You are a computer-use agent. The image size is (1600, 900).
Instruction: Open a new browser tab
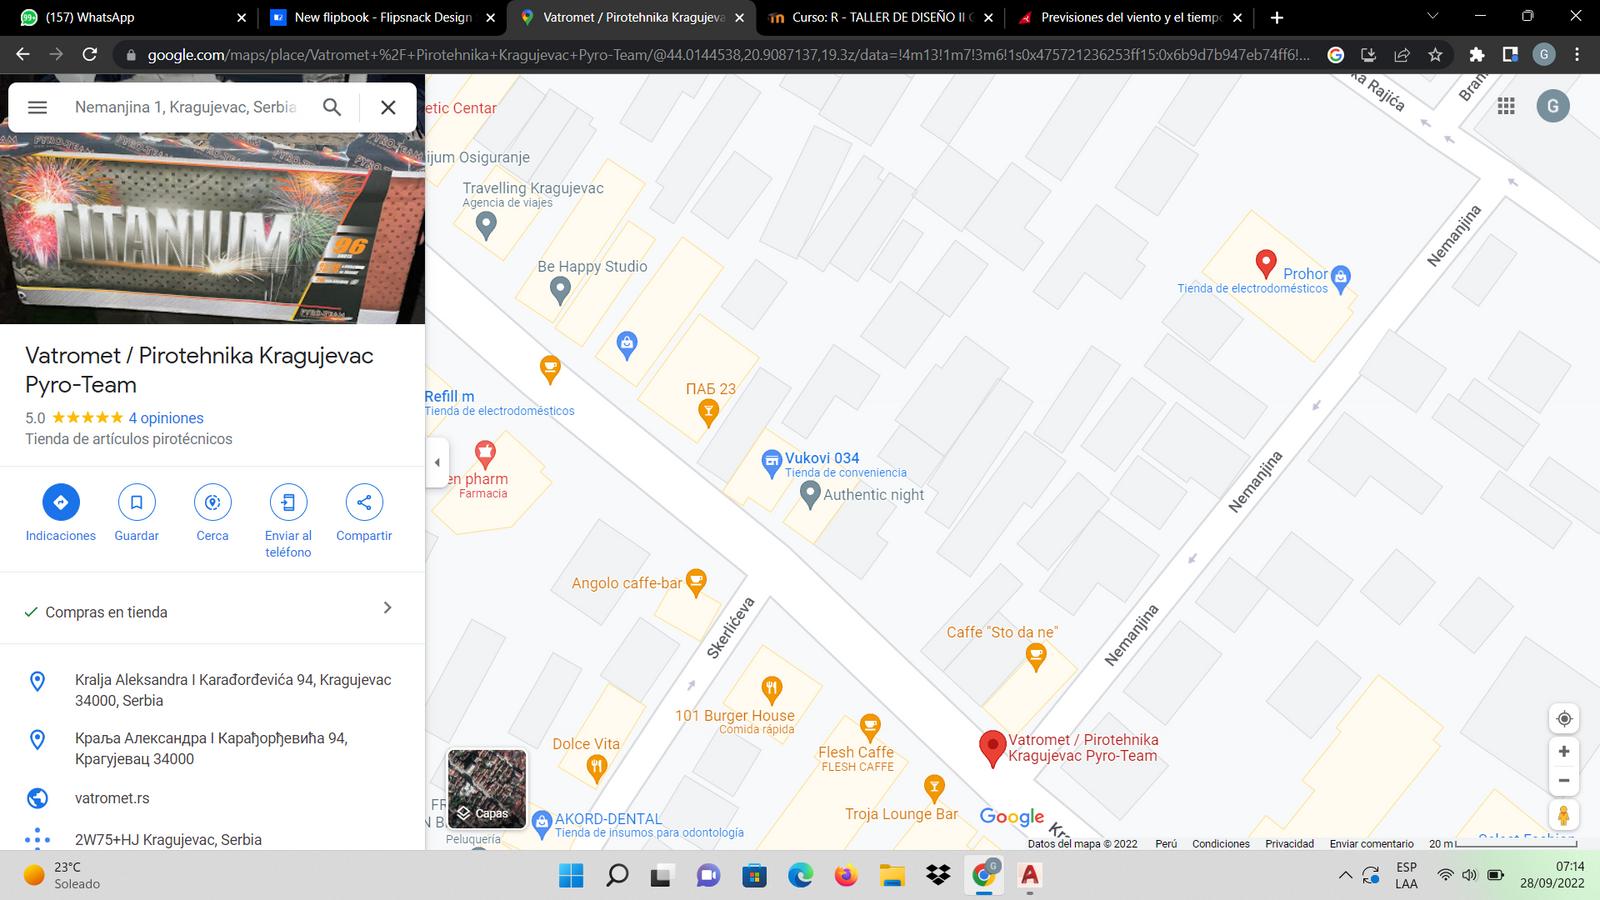1276,17
